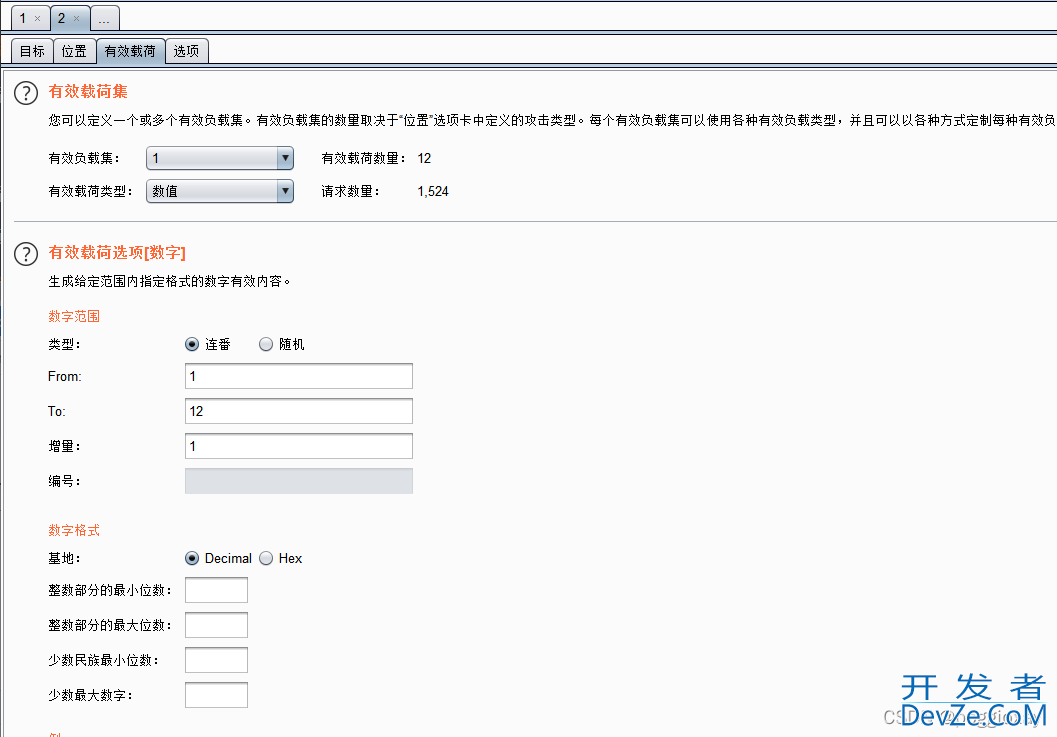Click the 有效载荷集 heading
Viewport: 1057px width, 737px height.
pos(88,92)
